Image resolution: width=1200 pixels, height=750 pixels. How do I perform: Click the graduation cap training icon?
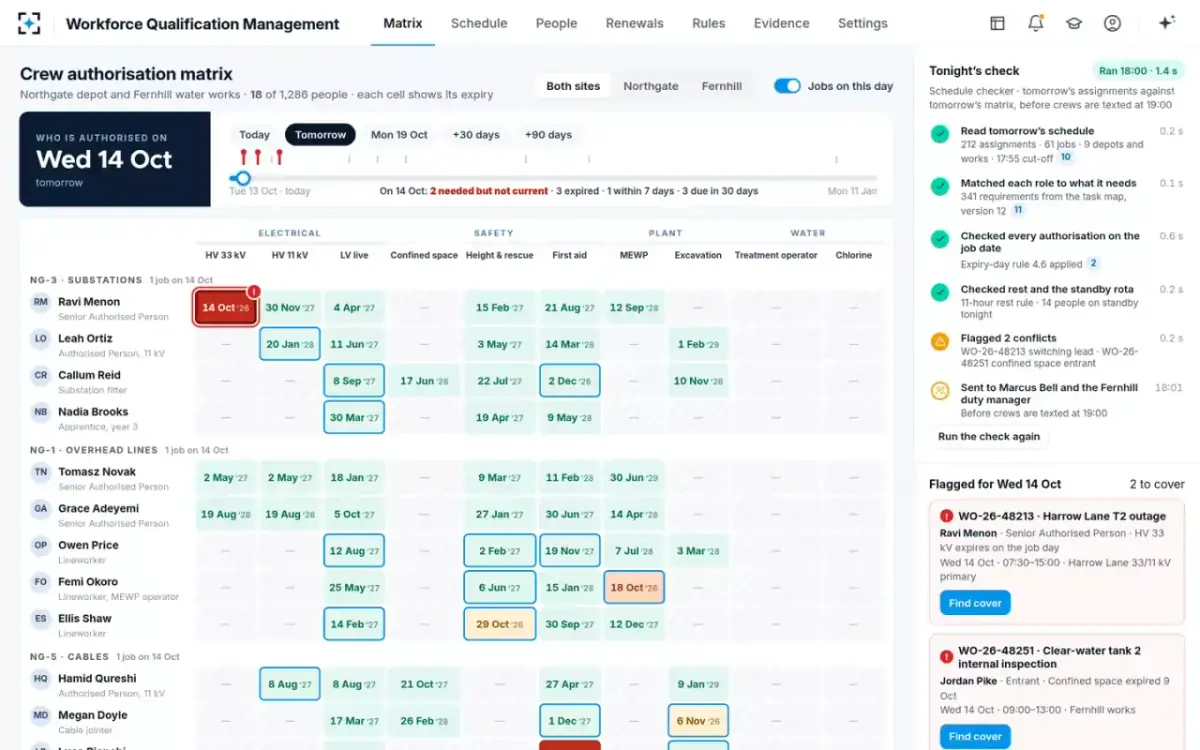[1074, 23]
